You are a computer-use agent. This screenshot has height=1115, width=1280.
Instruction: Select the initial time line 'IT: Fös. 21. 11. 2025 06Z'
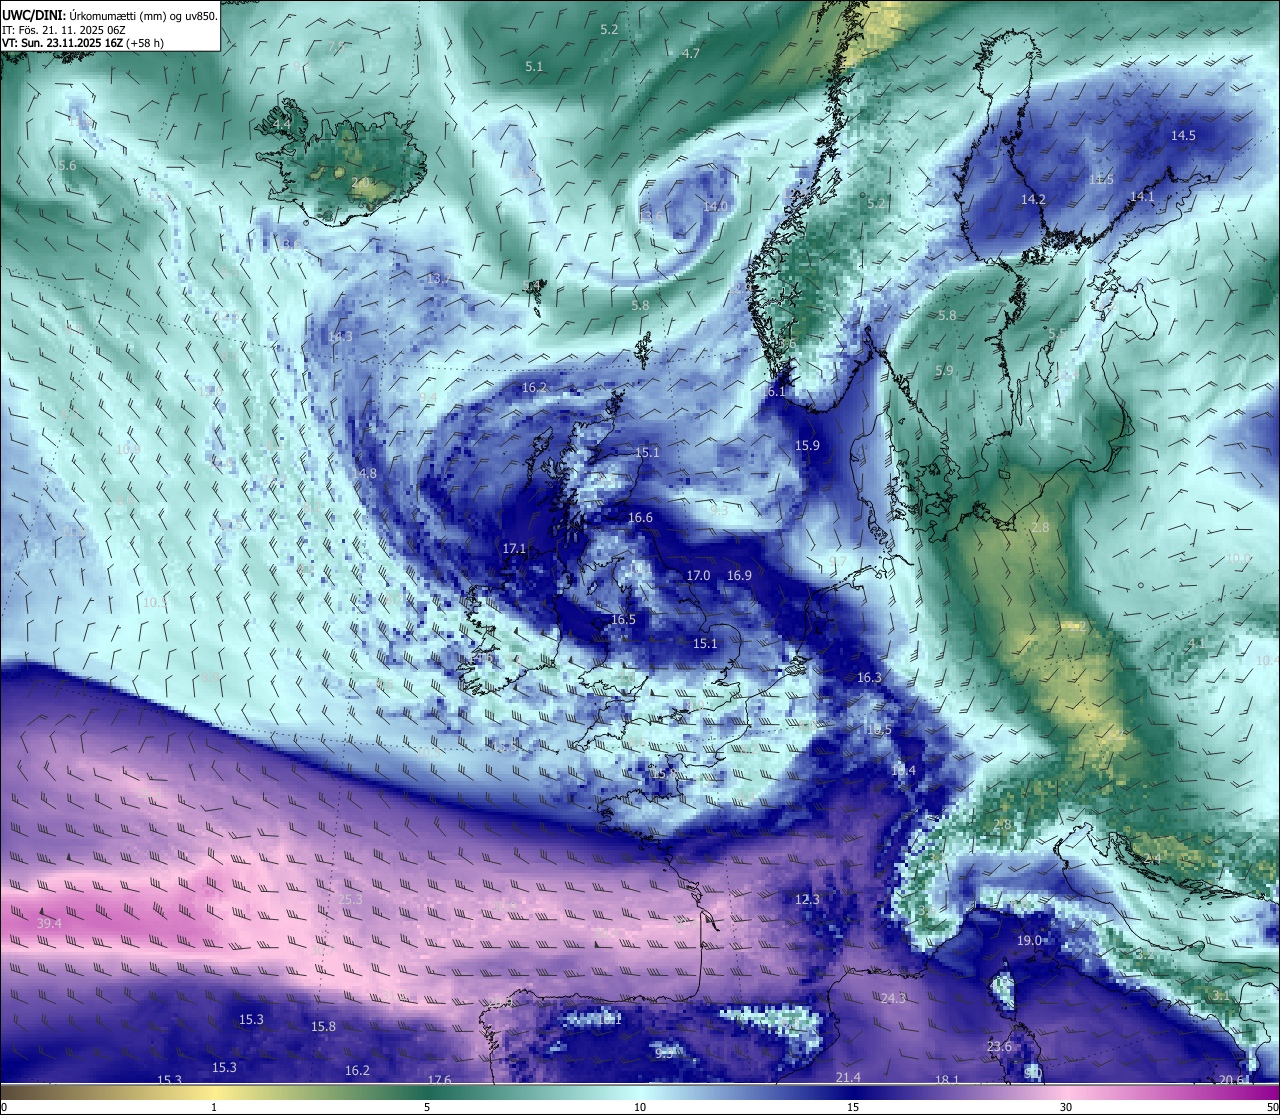click(x=63, y=30)
